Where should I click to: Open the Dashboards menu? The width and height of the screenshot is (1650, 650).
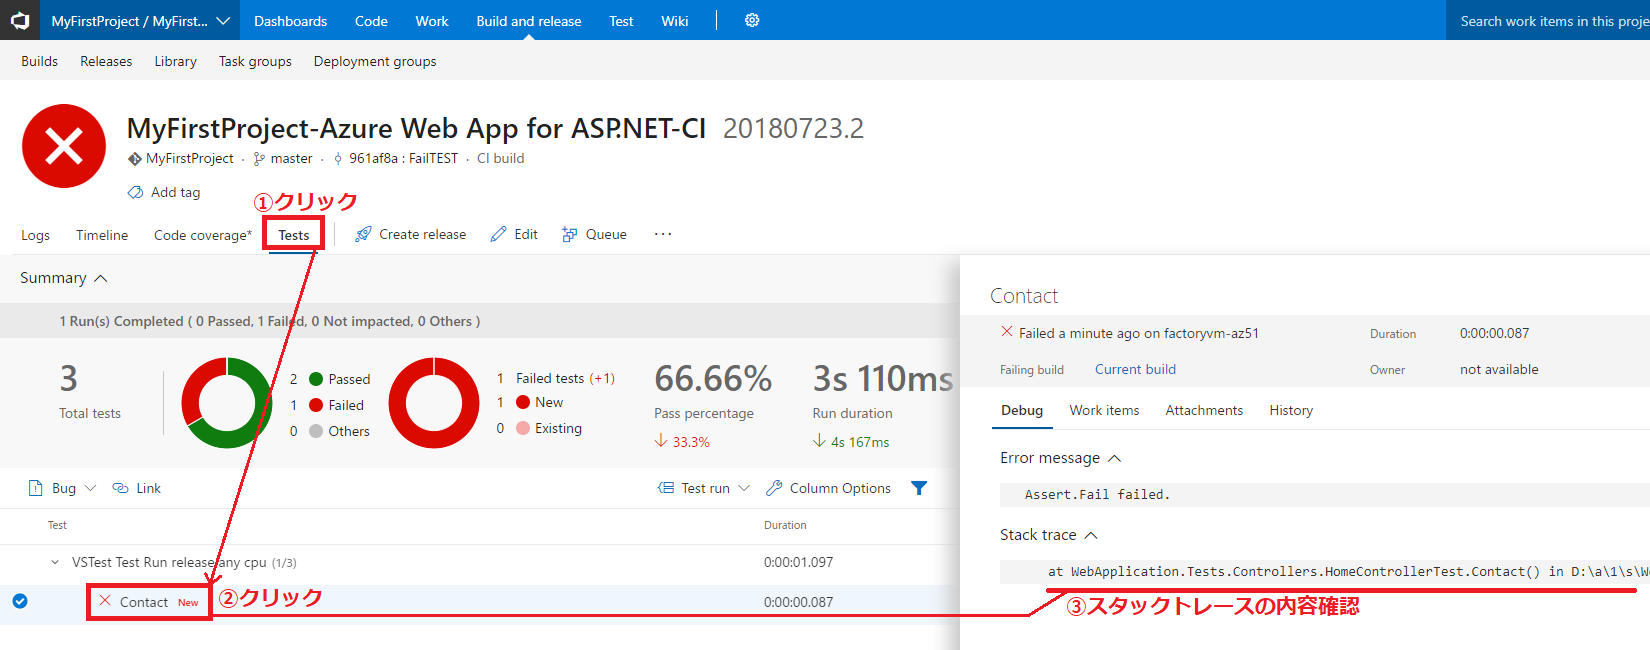[290, 21]
